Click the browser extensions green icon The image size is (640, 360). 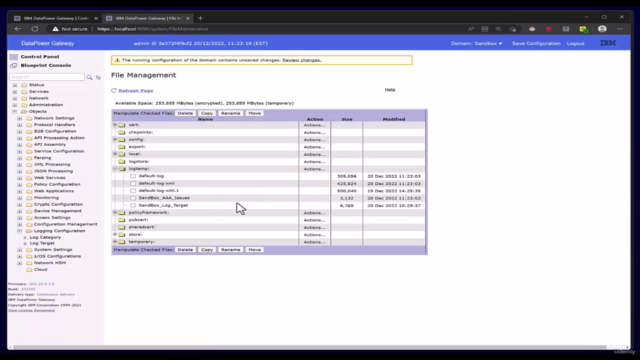(583, 29)
